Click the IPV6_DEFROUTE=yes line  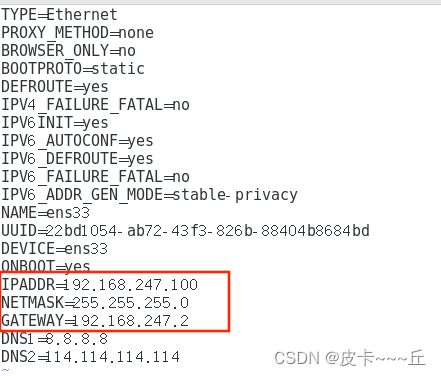(77, 159)
